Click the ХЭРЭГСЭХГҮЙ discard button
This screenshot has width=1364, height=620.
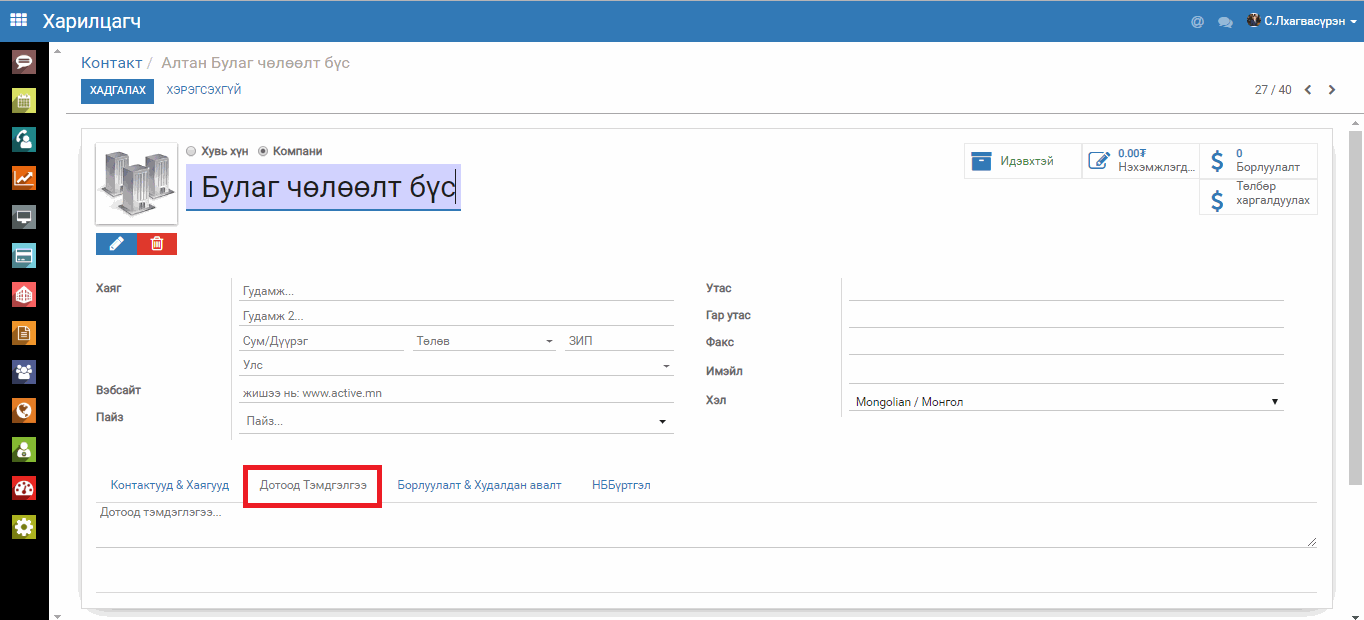pyautogui.click(x=204, y=91)
